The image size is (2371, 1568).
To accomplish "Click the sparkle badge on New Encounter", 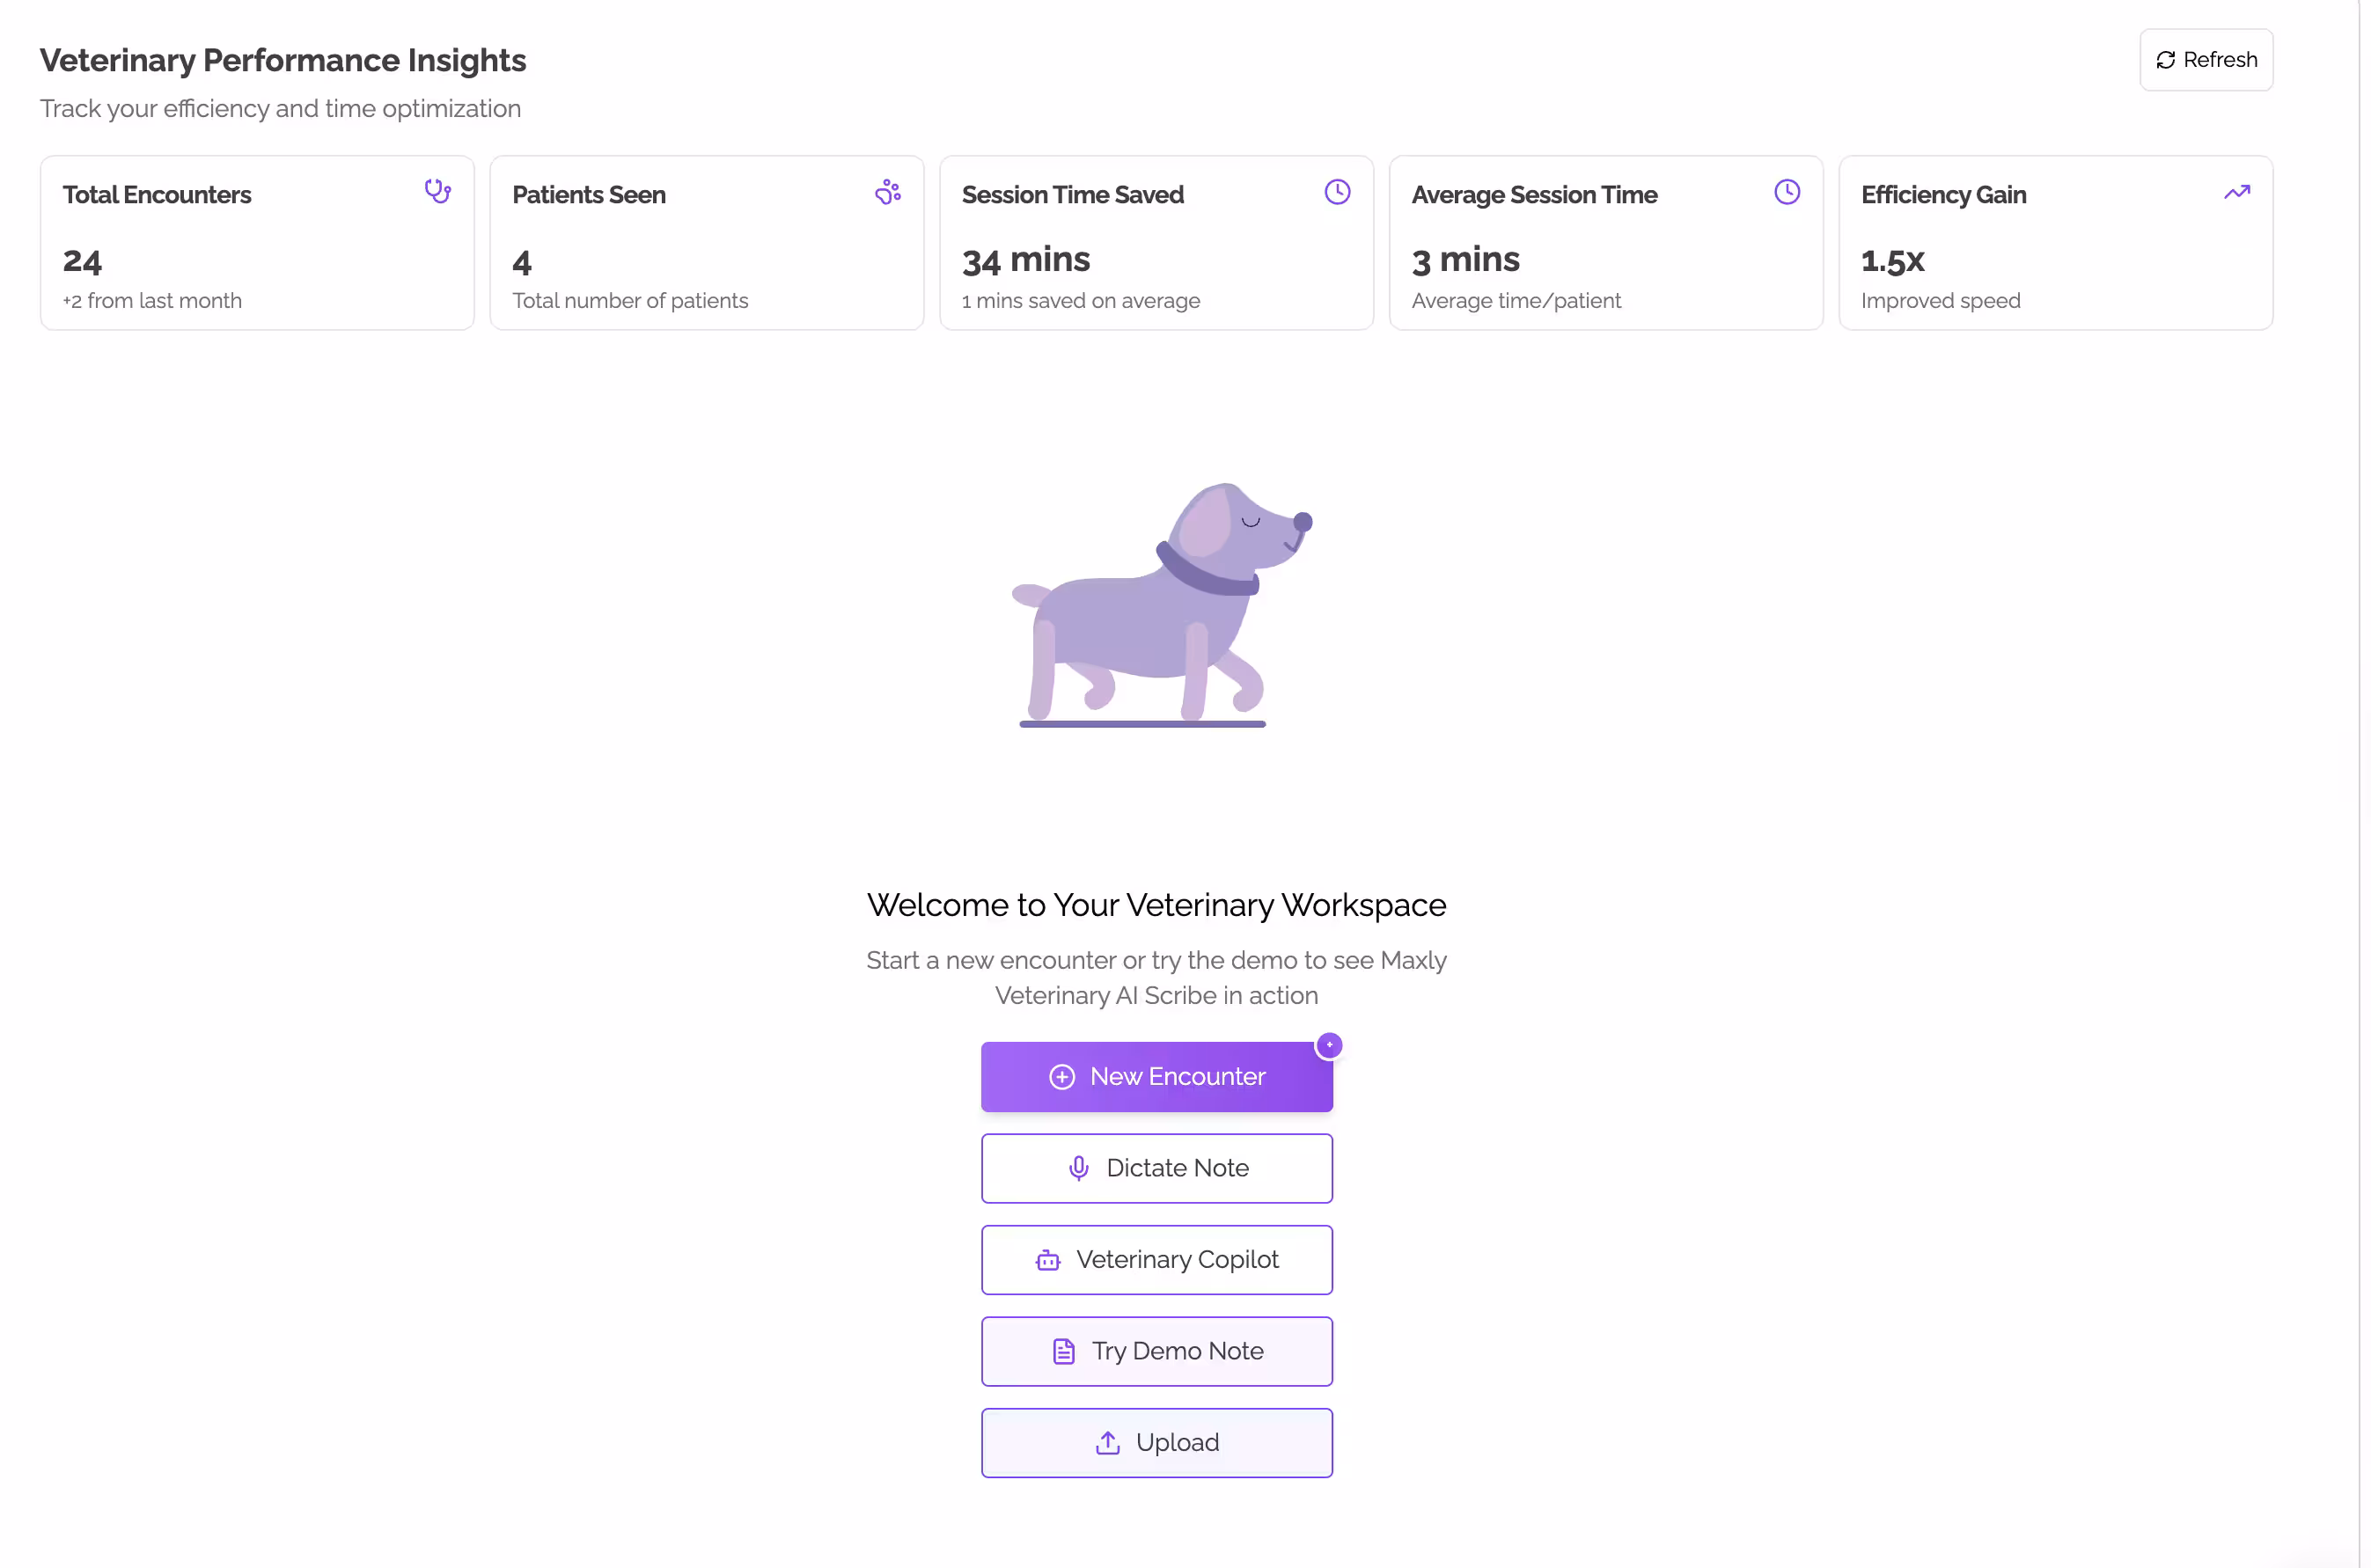I will [1328, 1045].
